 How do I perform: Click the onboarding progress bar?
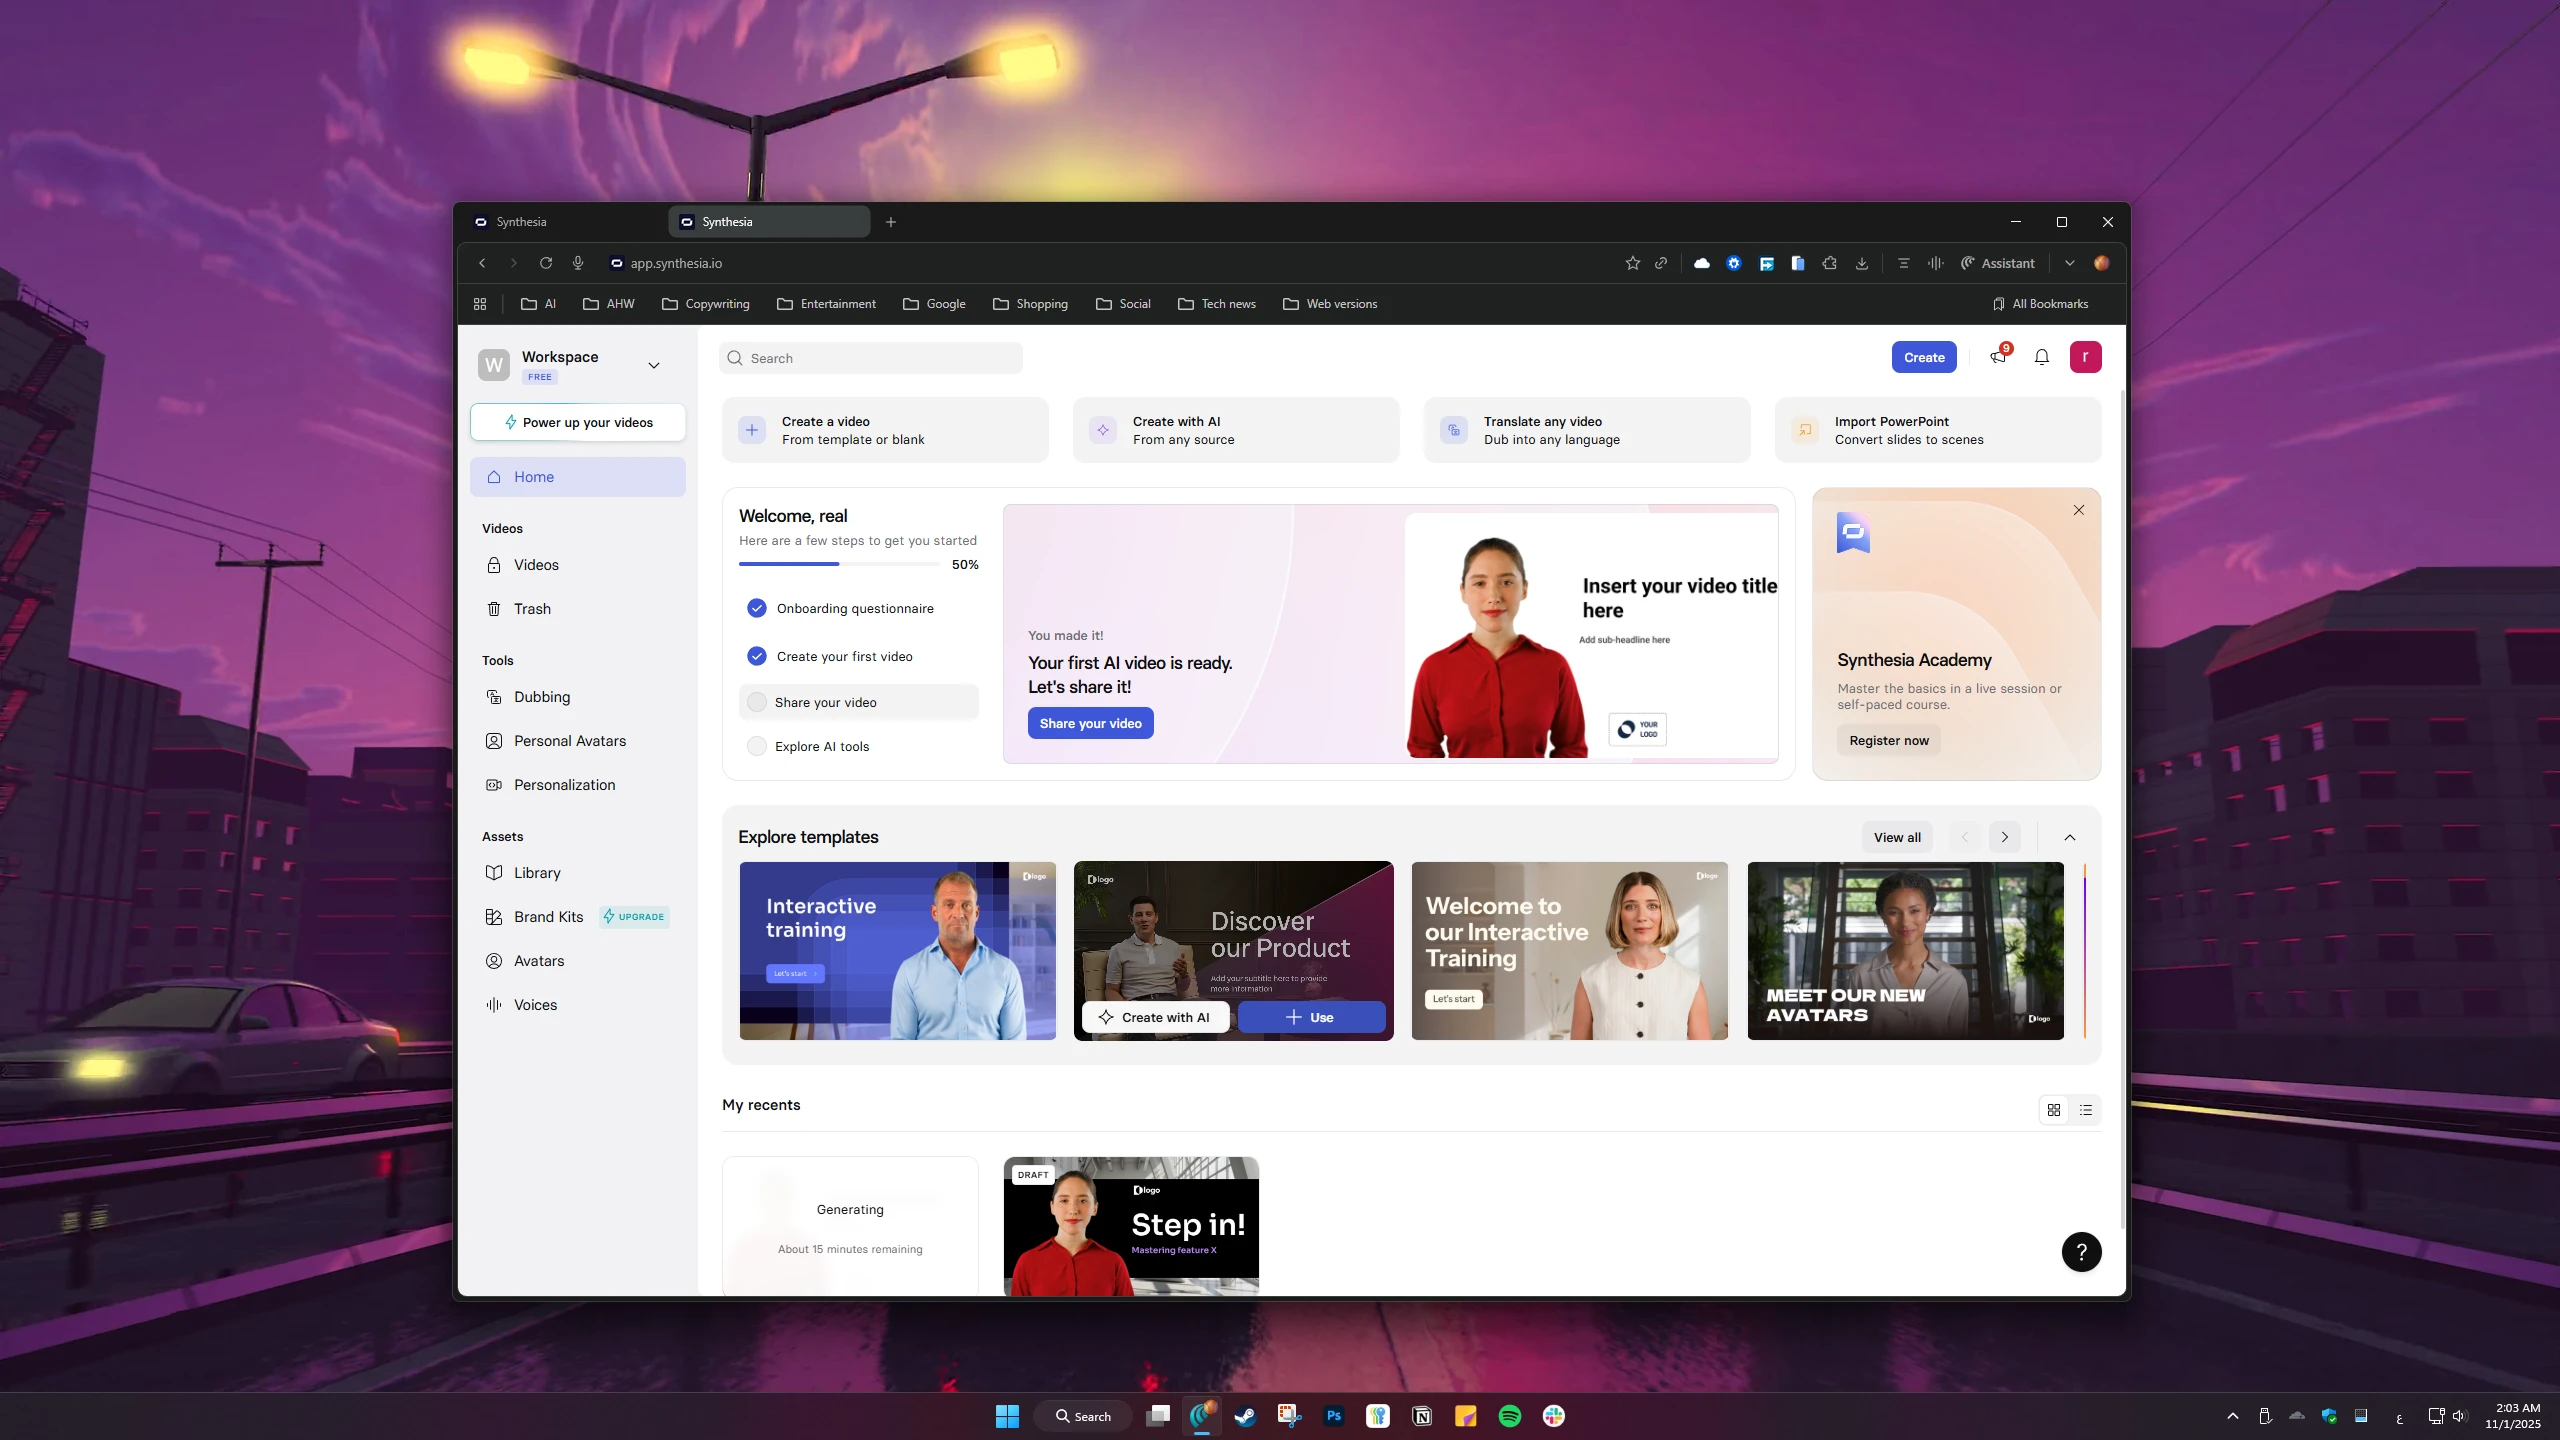(838, 564)
